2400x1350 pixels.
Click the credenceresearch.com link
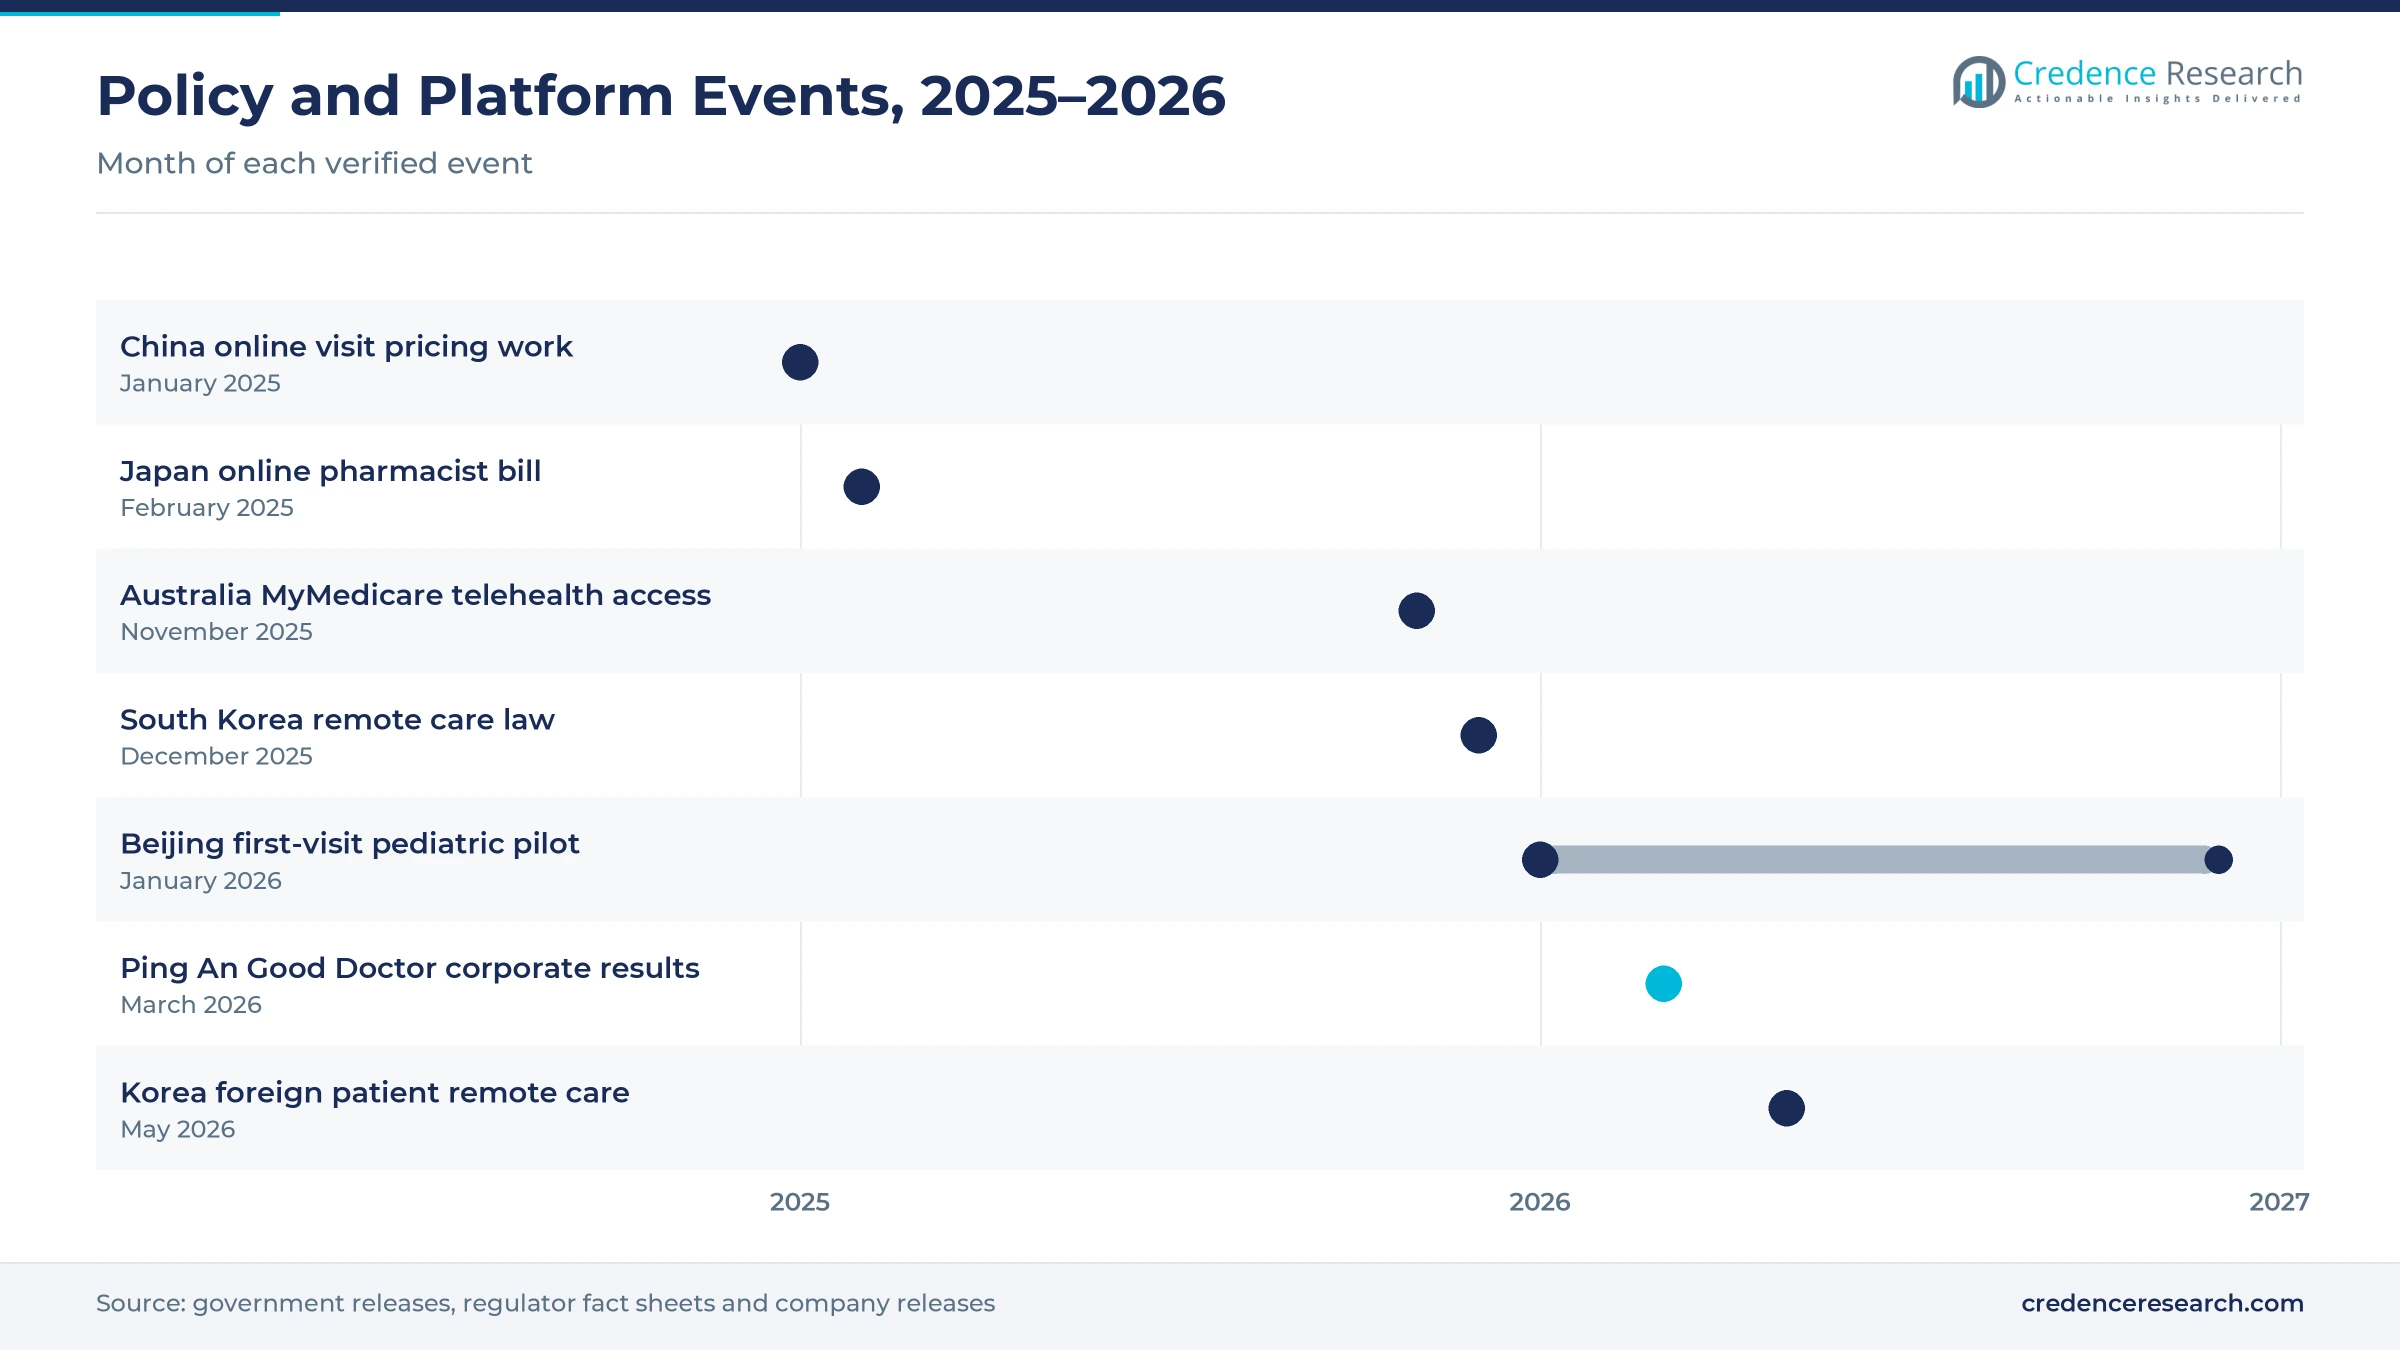click(x=2162, y=1303)
